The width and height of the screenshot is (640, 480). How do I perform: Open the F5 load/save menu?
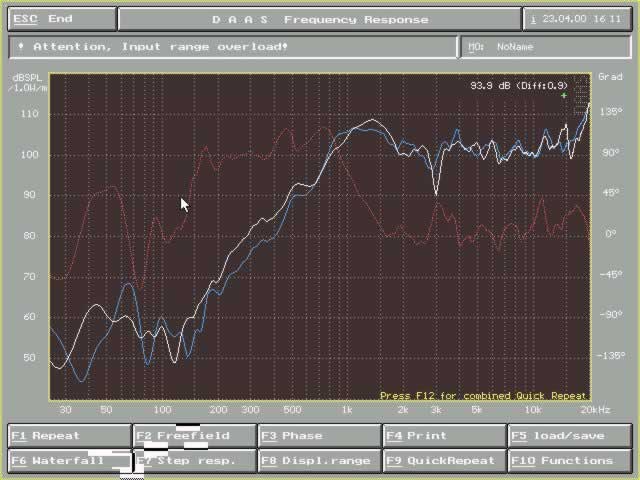pos(569,436)
